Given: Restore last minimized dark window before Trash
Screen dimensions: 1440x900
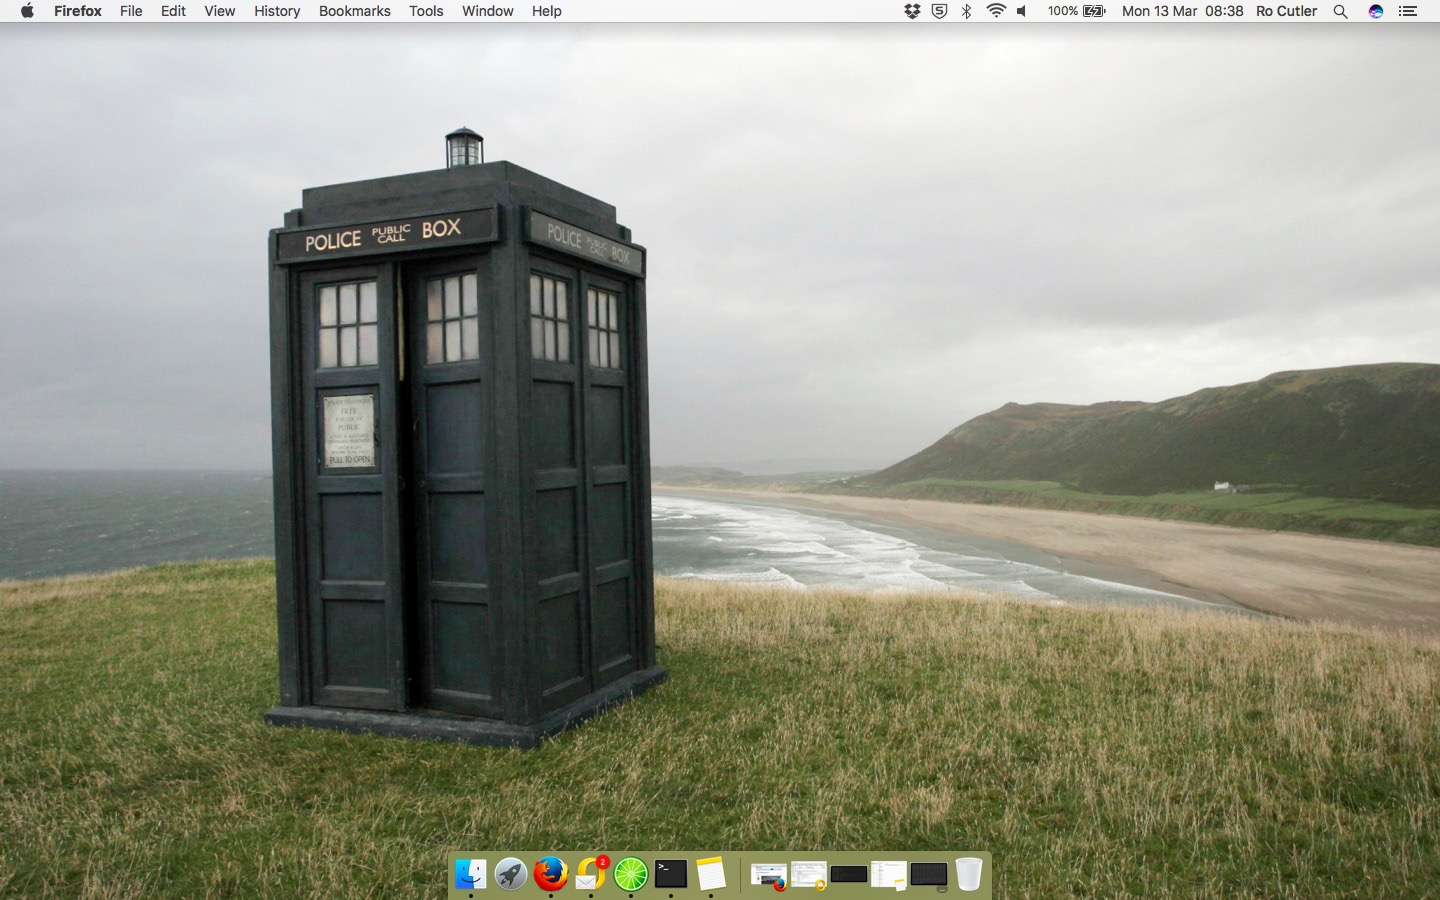Looking at the screenshot, I should point(929,876).
